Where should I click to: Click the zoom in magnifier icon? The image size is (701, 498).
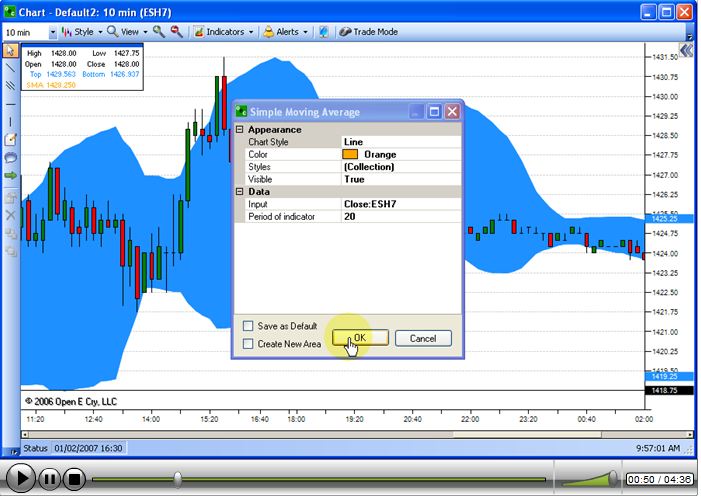pyautogui.click(x=159, y=32)
